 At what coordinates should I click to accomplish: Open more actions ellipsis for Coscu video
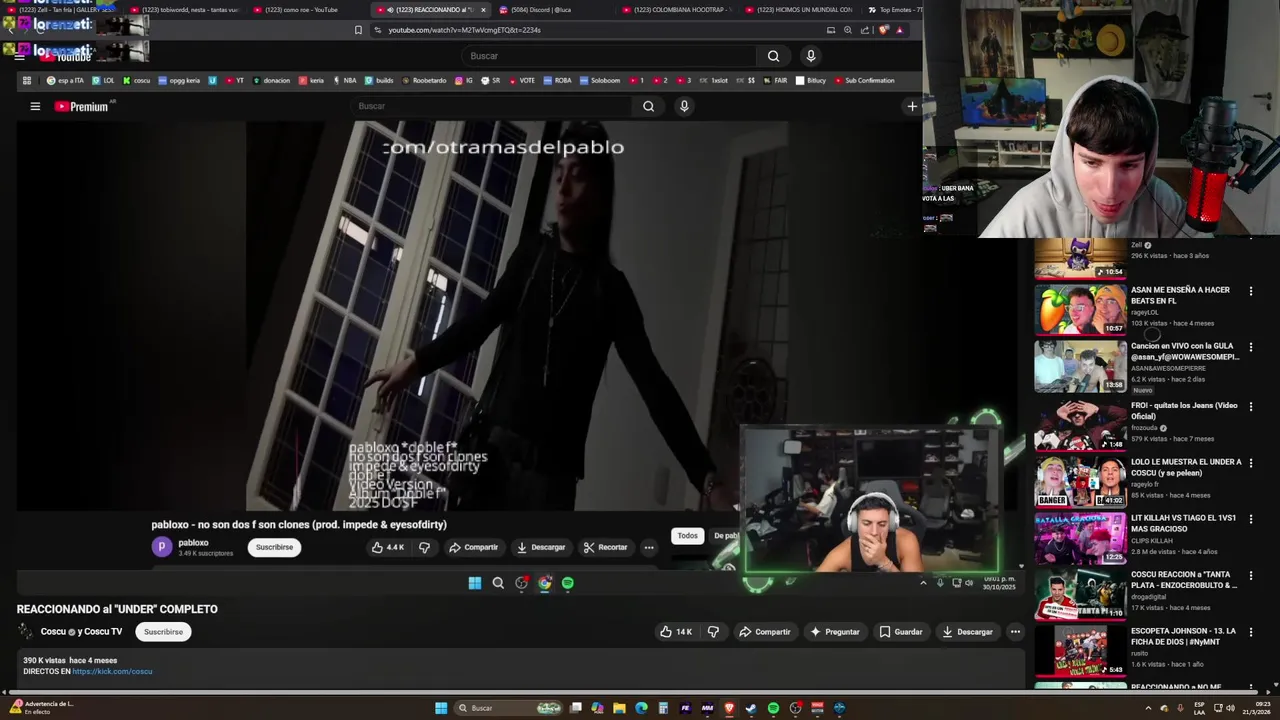tap(1015, 632)
